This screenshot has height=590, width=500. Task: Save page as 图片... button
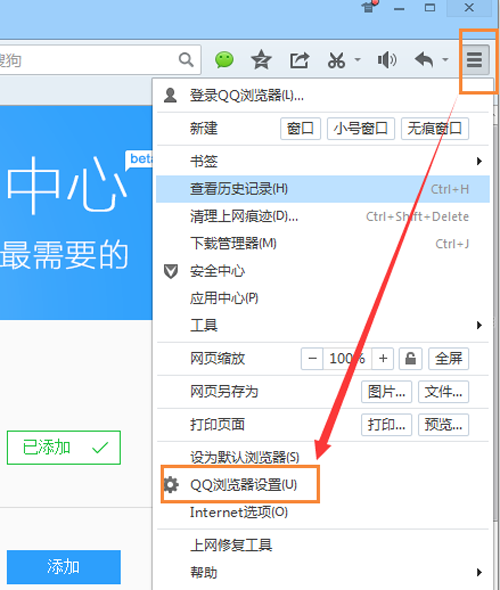tap(386, 392)
